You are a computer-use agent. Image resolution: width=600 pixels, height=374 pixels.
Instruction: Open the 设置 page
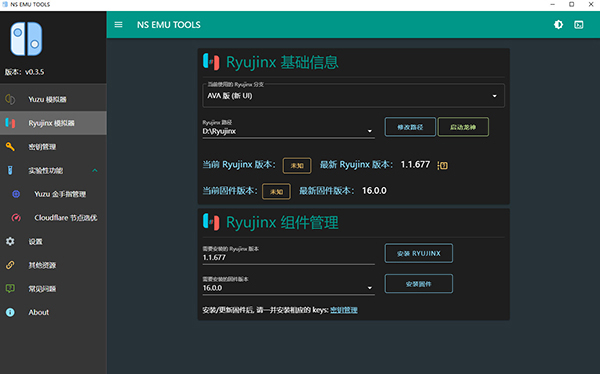[x=53, y=241]
